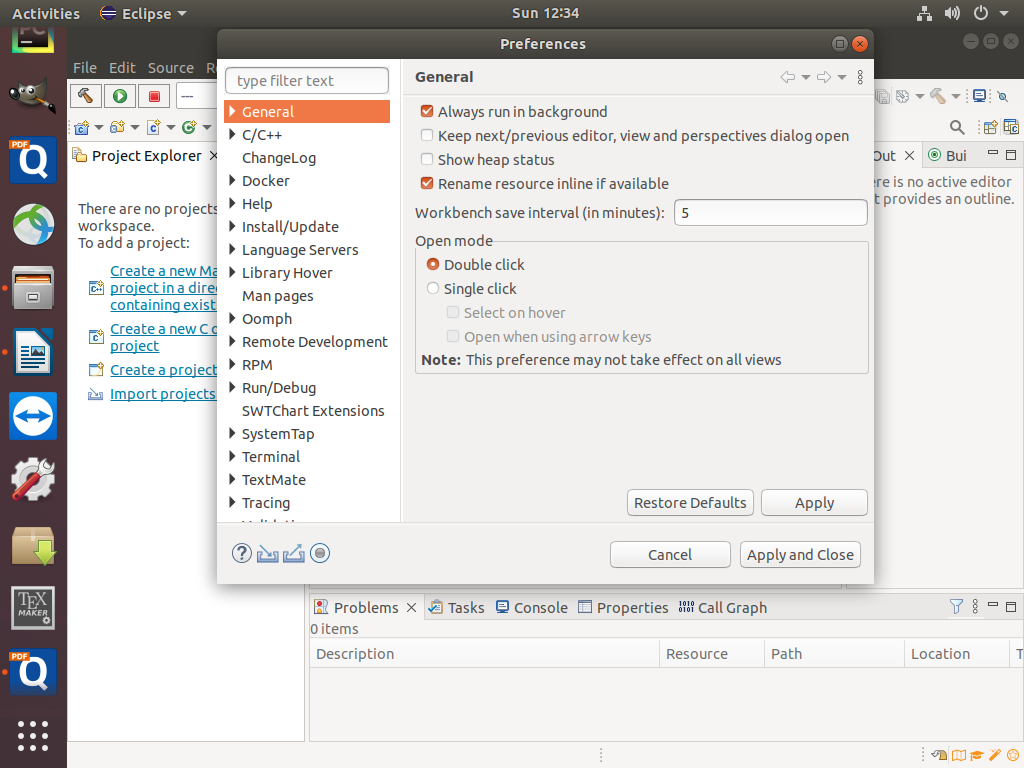Go forward in preference page history
1024x768 pixels.
824,77
